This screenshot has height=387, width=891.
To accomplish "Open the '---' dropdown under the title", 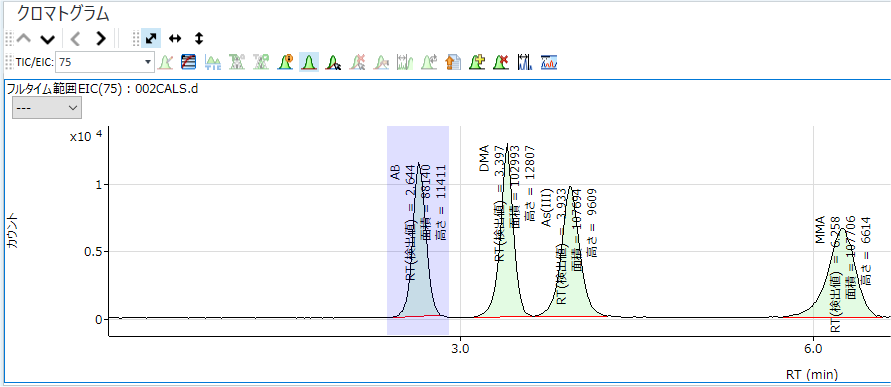I will pyautogui.click(x=47, y=107).
